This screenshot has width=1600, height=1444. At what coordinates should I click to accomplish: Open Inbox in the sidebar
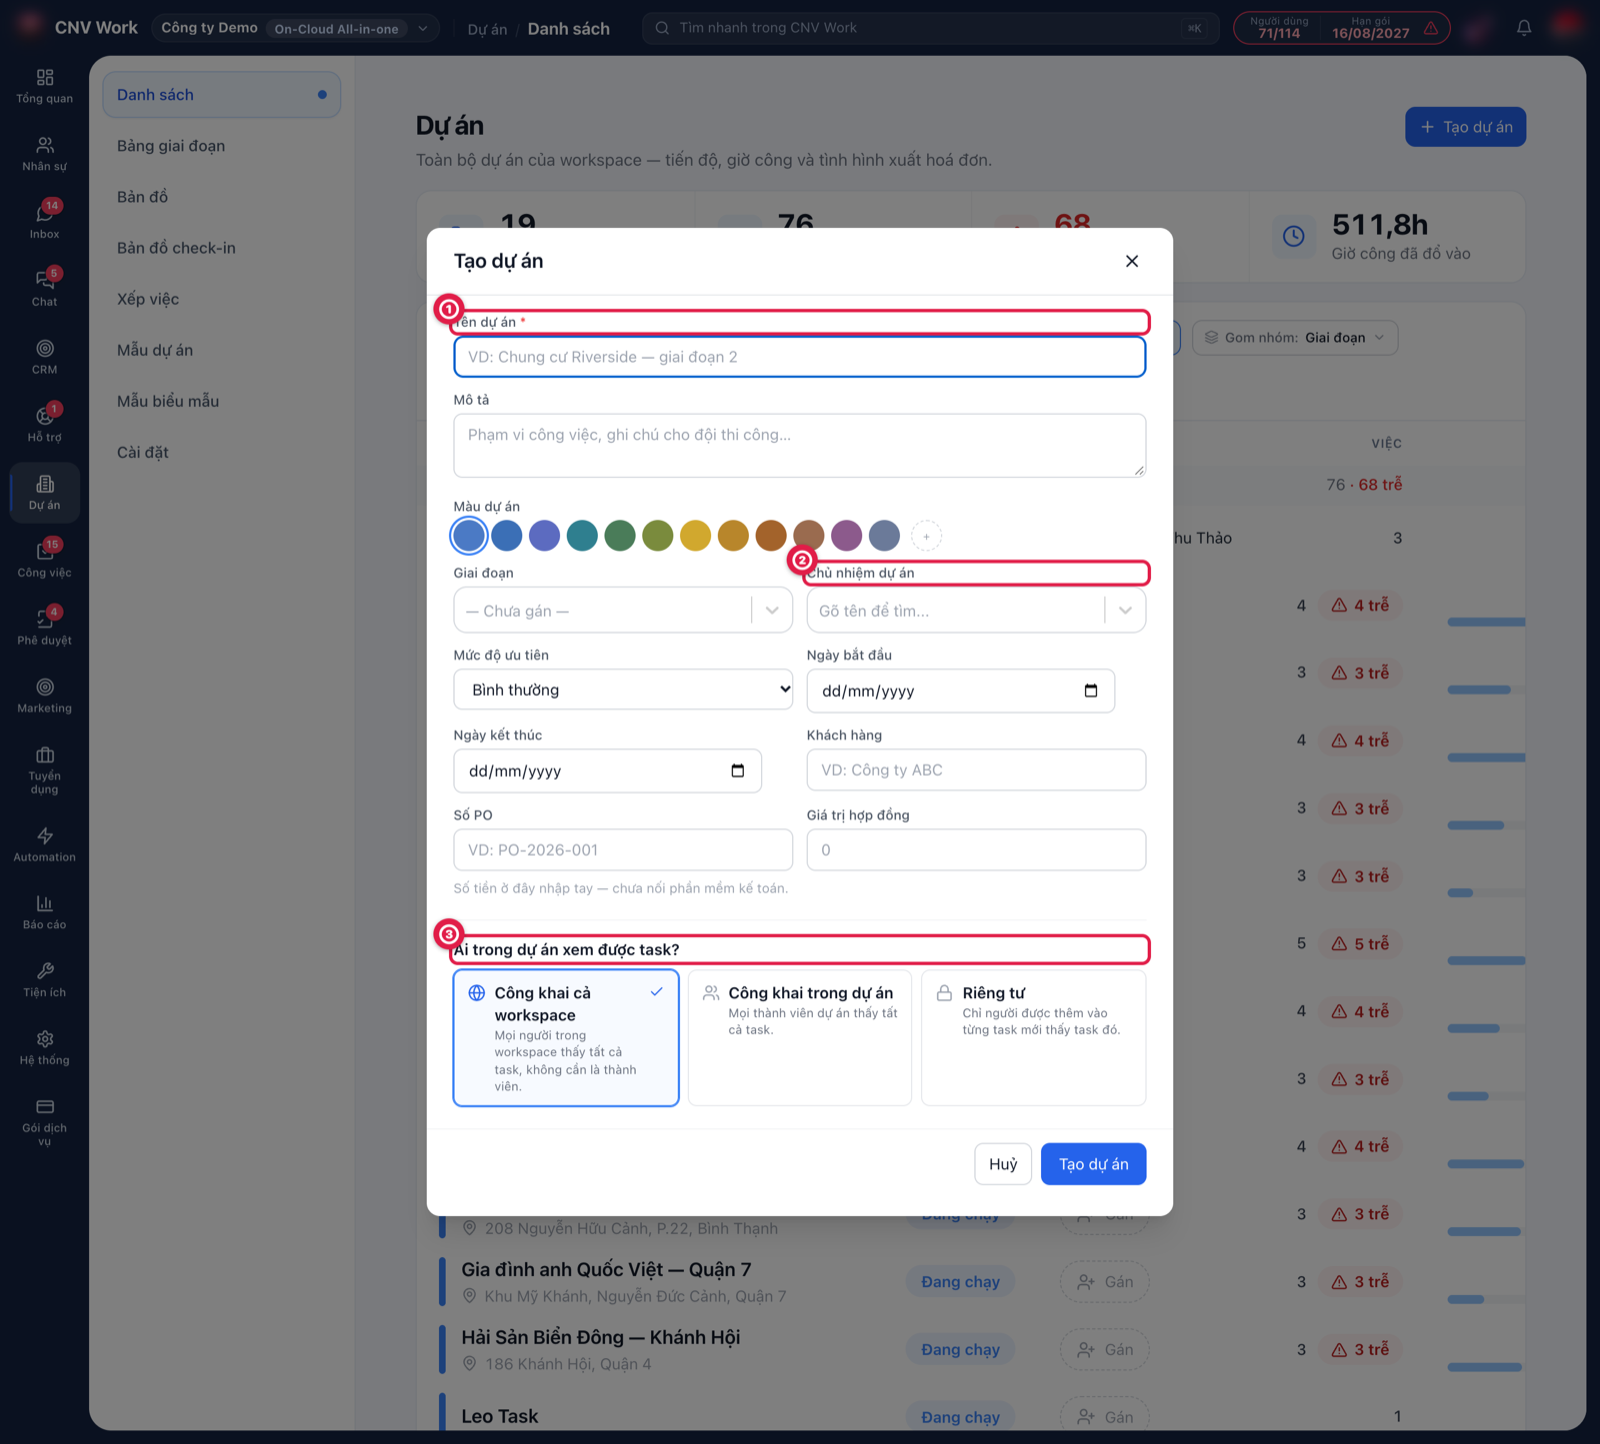pyautogui.click(x=45, y=221)
